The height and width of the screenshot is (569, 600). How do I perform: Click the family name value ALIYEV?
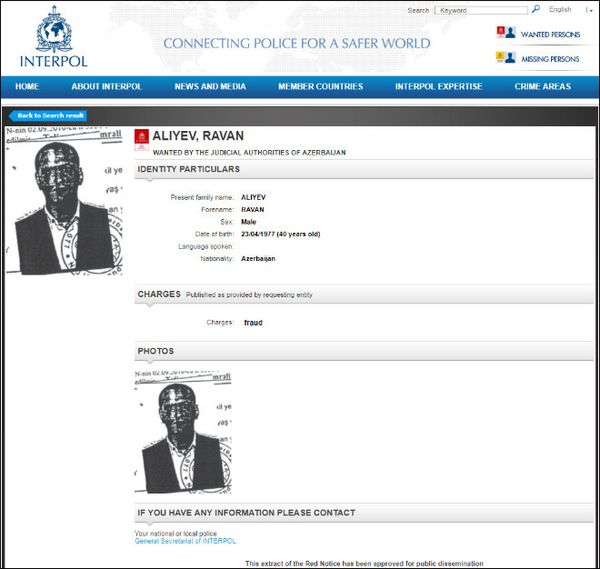coord(253,197)
